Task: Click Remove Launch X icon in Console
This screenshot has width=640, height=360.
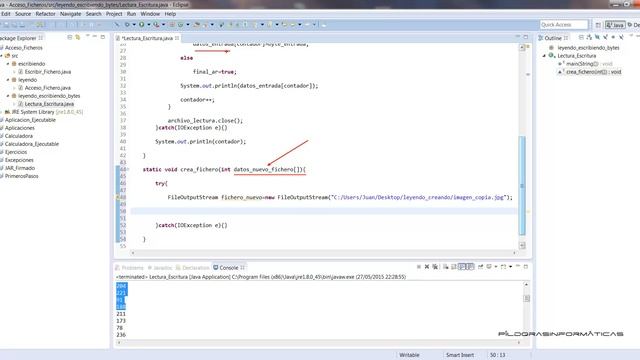Action: click(x=427, y=267)
